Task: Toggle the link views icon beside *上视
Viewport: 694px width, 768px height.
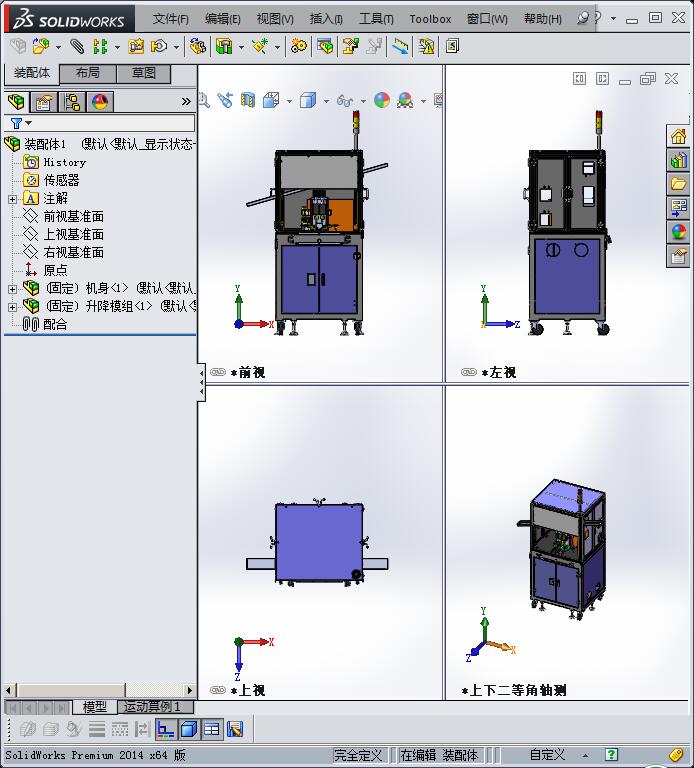Action: pos(218,690)
